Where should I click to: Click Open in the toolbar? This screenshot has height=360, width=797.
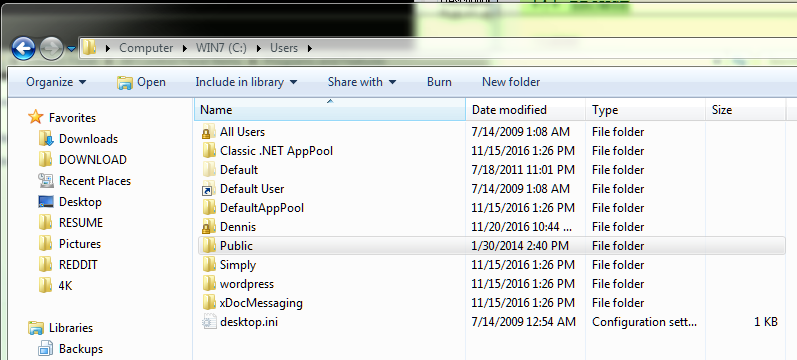pos(141,82)
